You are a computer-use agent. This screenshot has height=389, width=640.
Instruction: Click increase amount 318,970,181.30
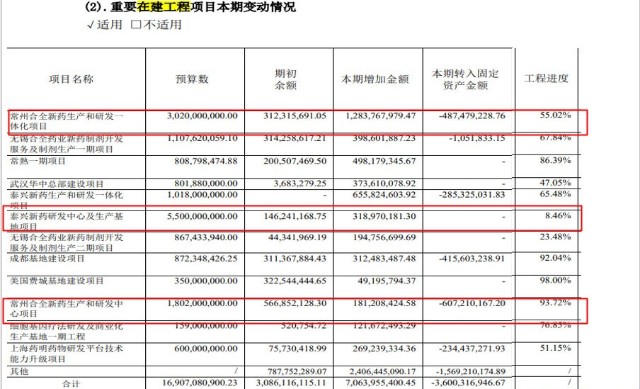click(384, 216)
